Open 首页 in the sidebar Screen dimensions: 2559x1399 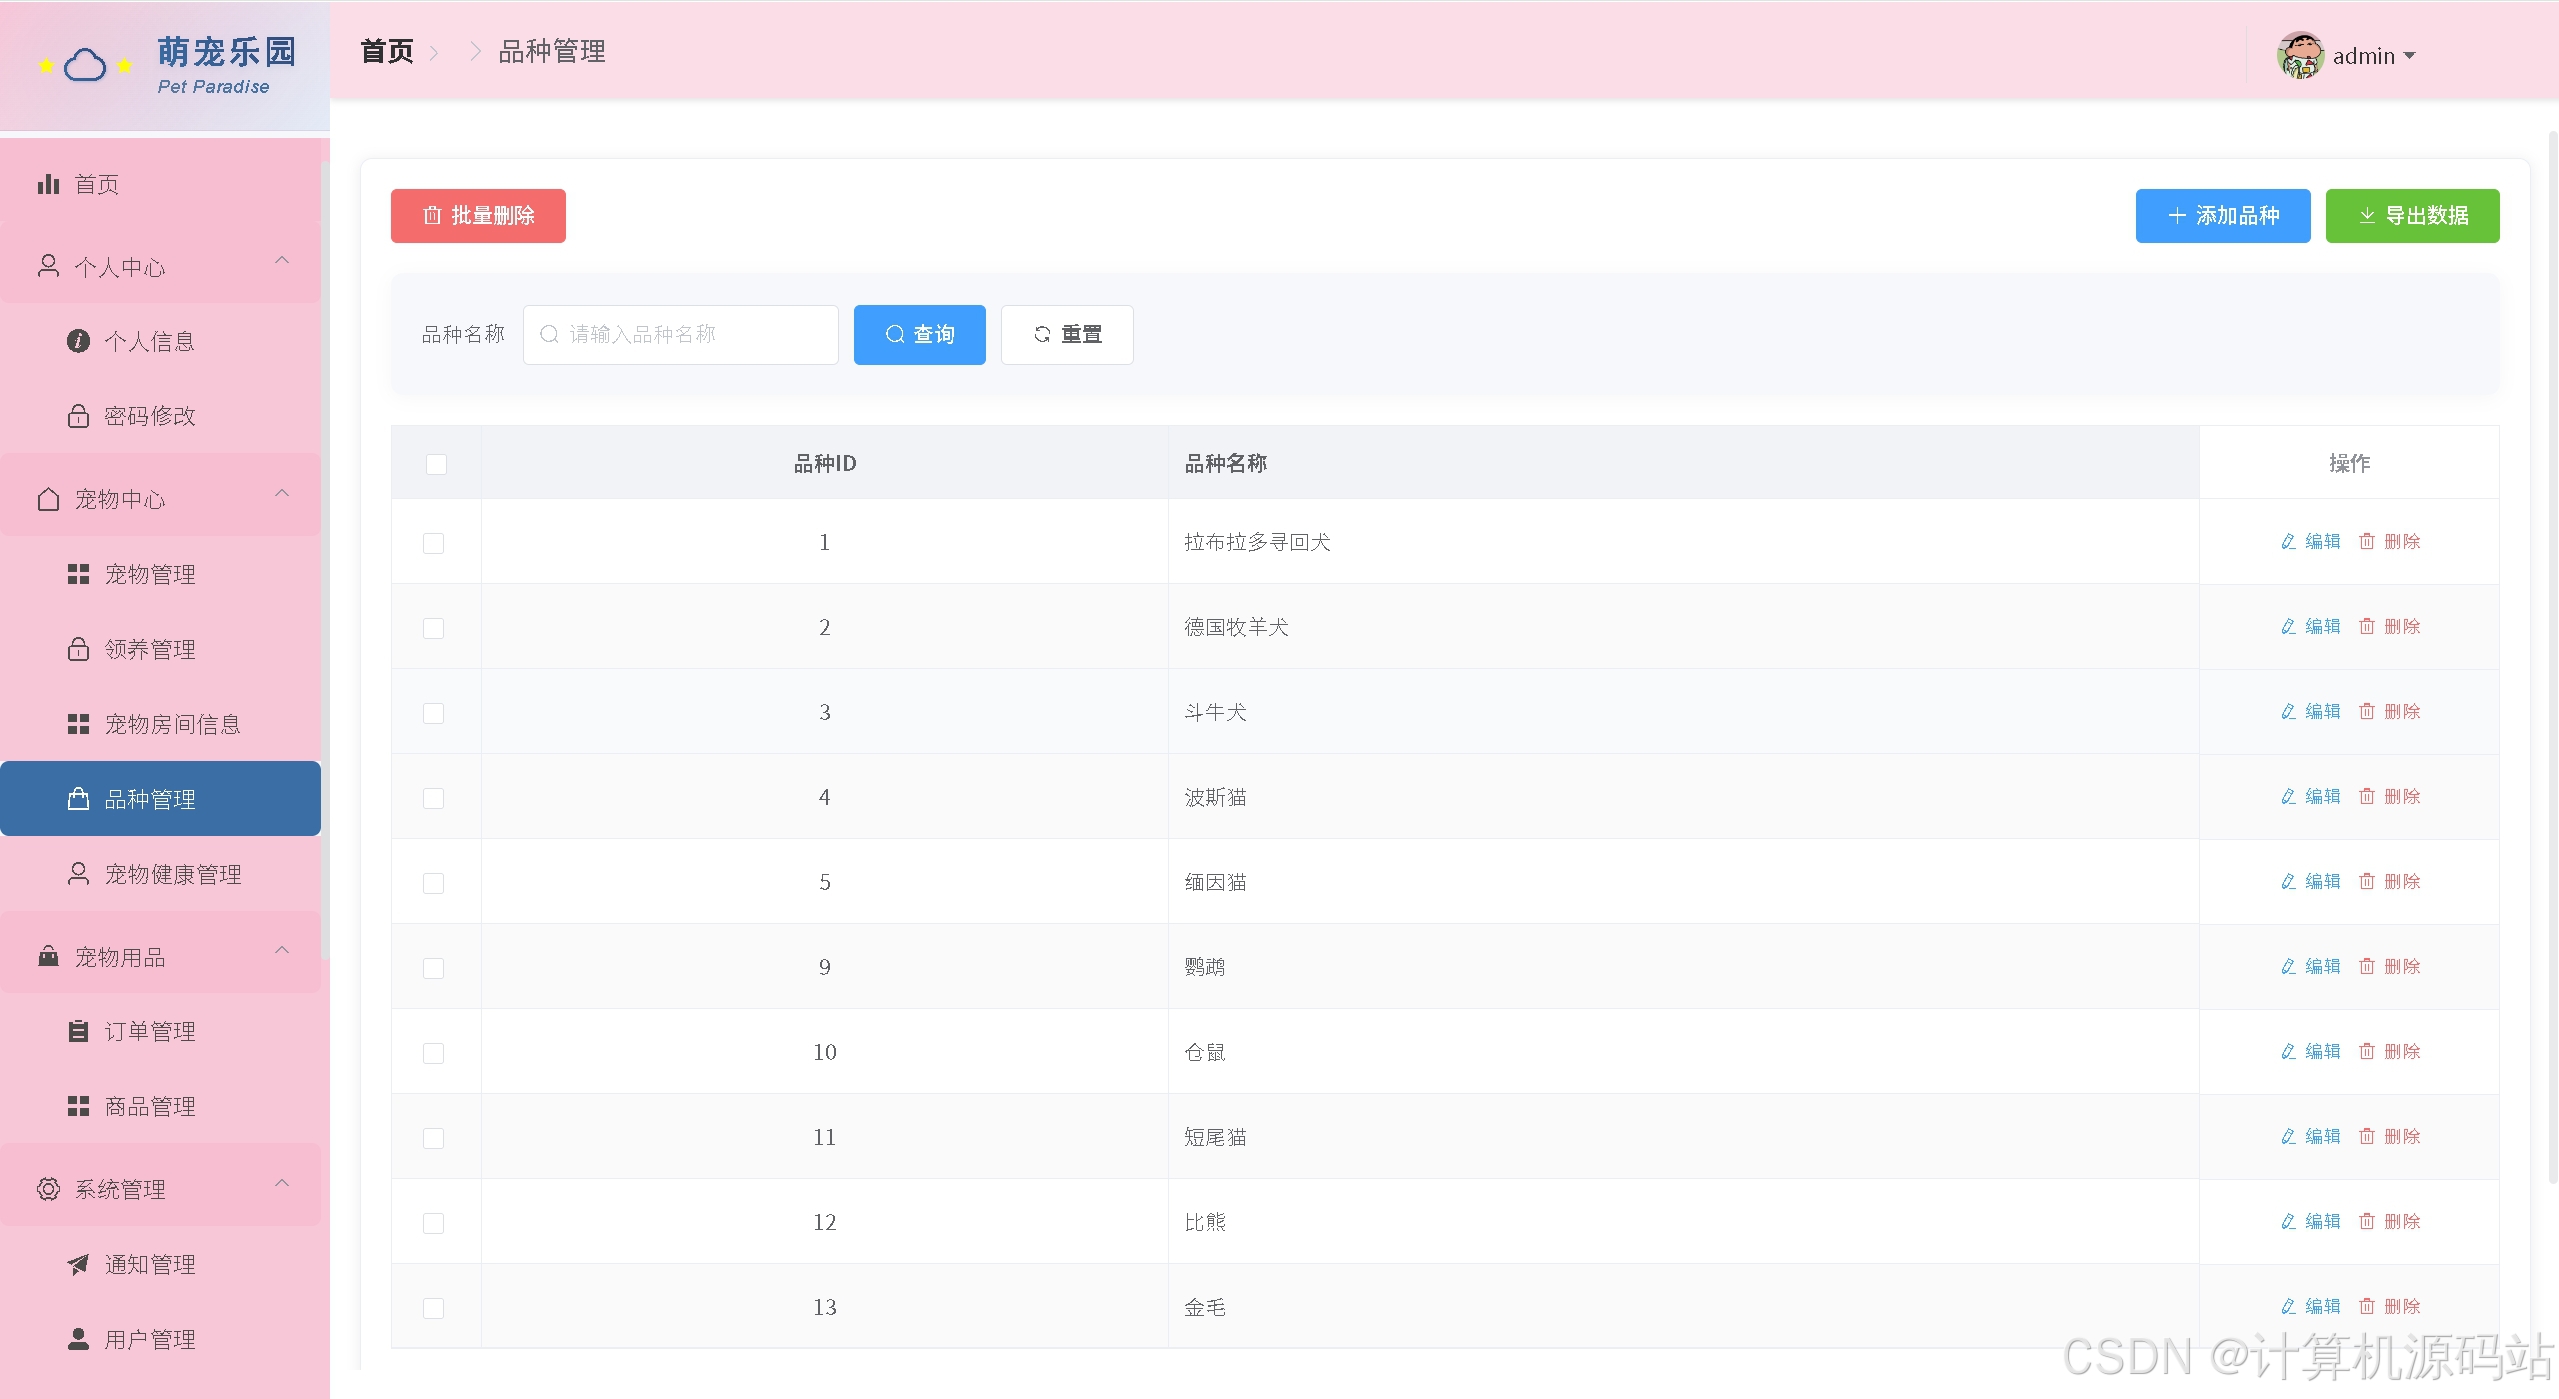[160, 184]
